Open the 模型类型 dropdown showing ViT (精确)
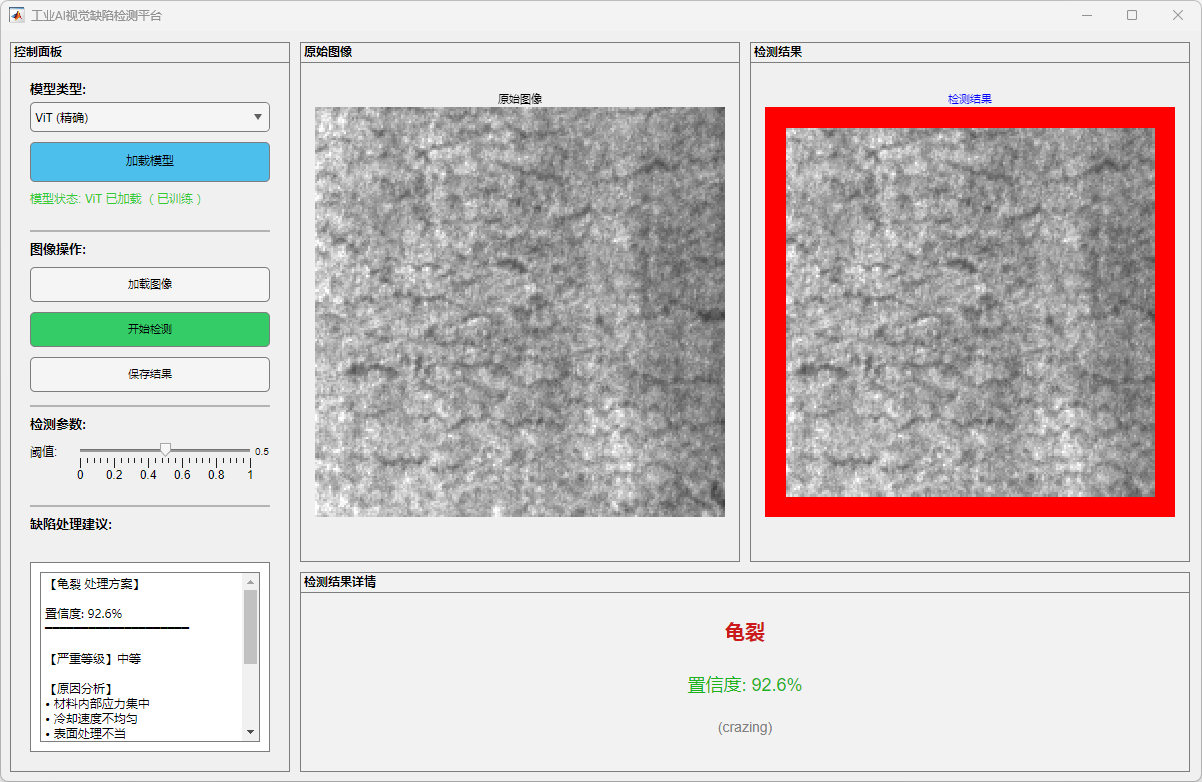This screenshot has height=782, width=1202. (x=150, y=117)
